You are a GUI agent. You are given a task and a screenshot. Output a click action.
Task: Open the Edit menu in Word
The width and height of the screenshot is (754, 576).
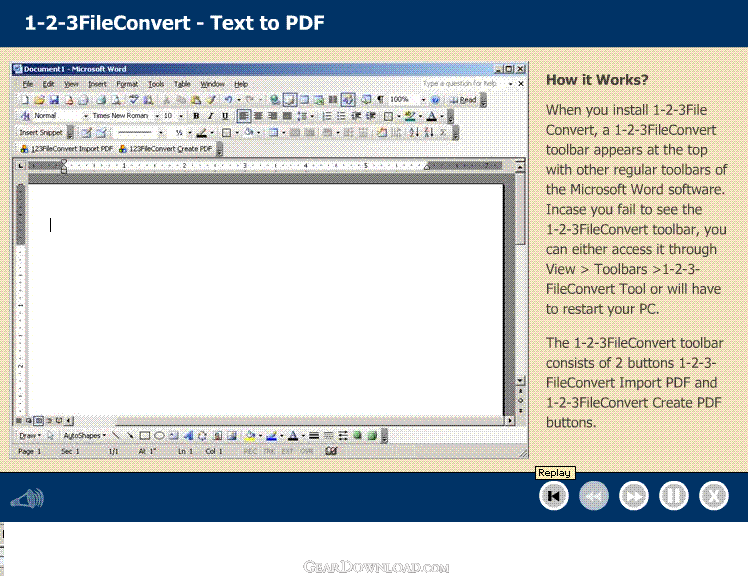pos(48,84)
